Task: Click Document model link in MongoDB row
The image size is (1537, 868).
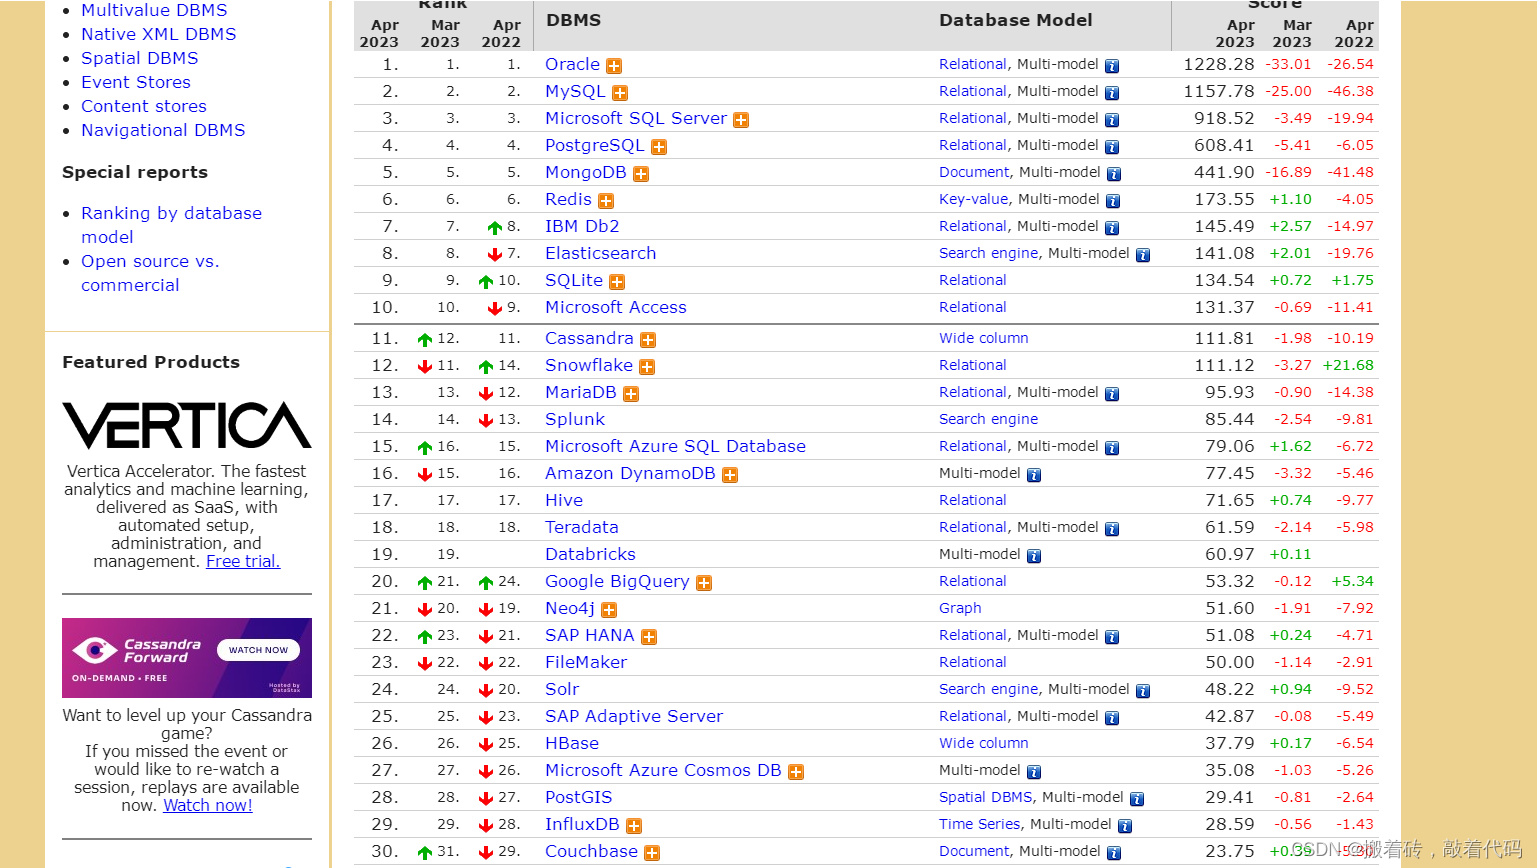Action: pyautogui.click(x=975, y=172)
